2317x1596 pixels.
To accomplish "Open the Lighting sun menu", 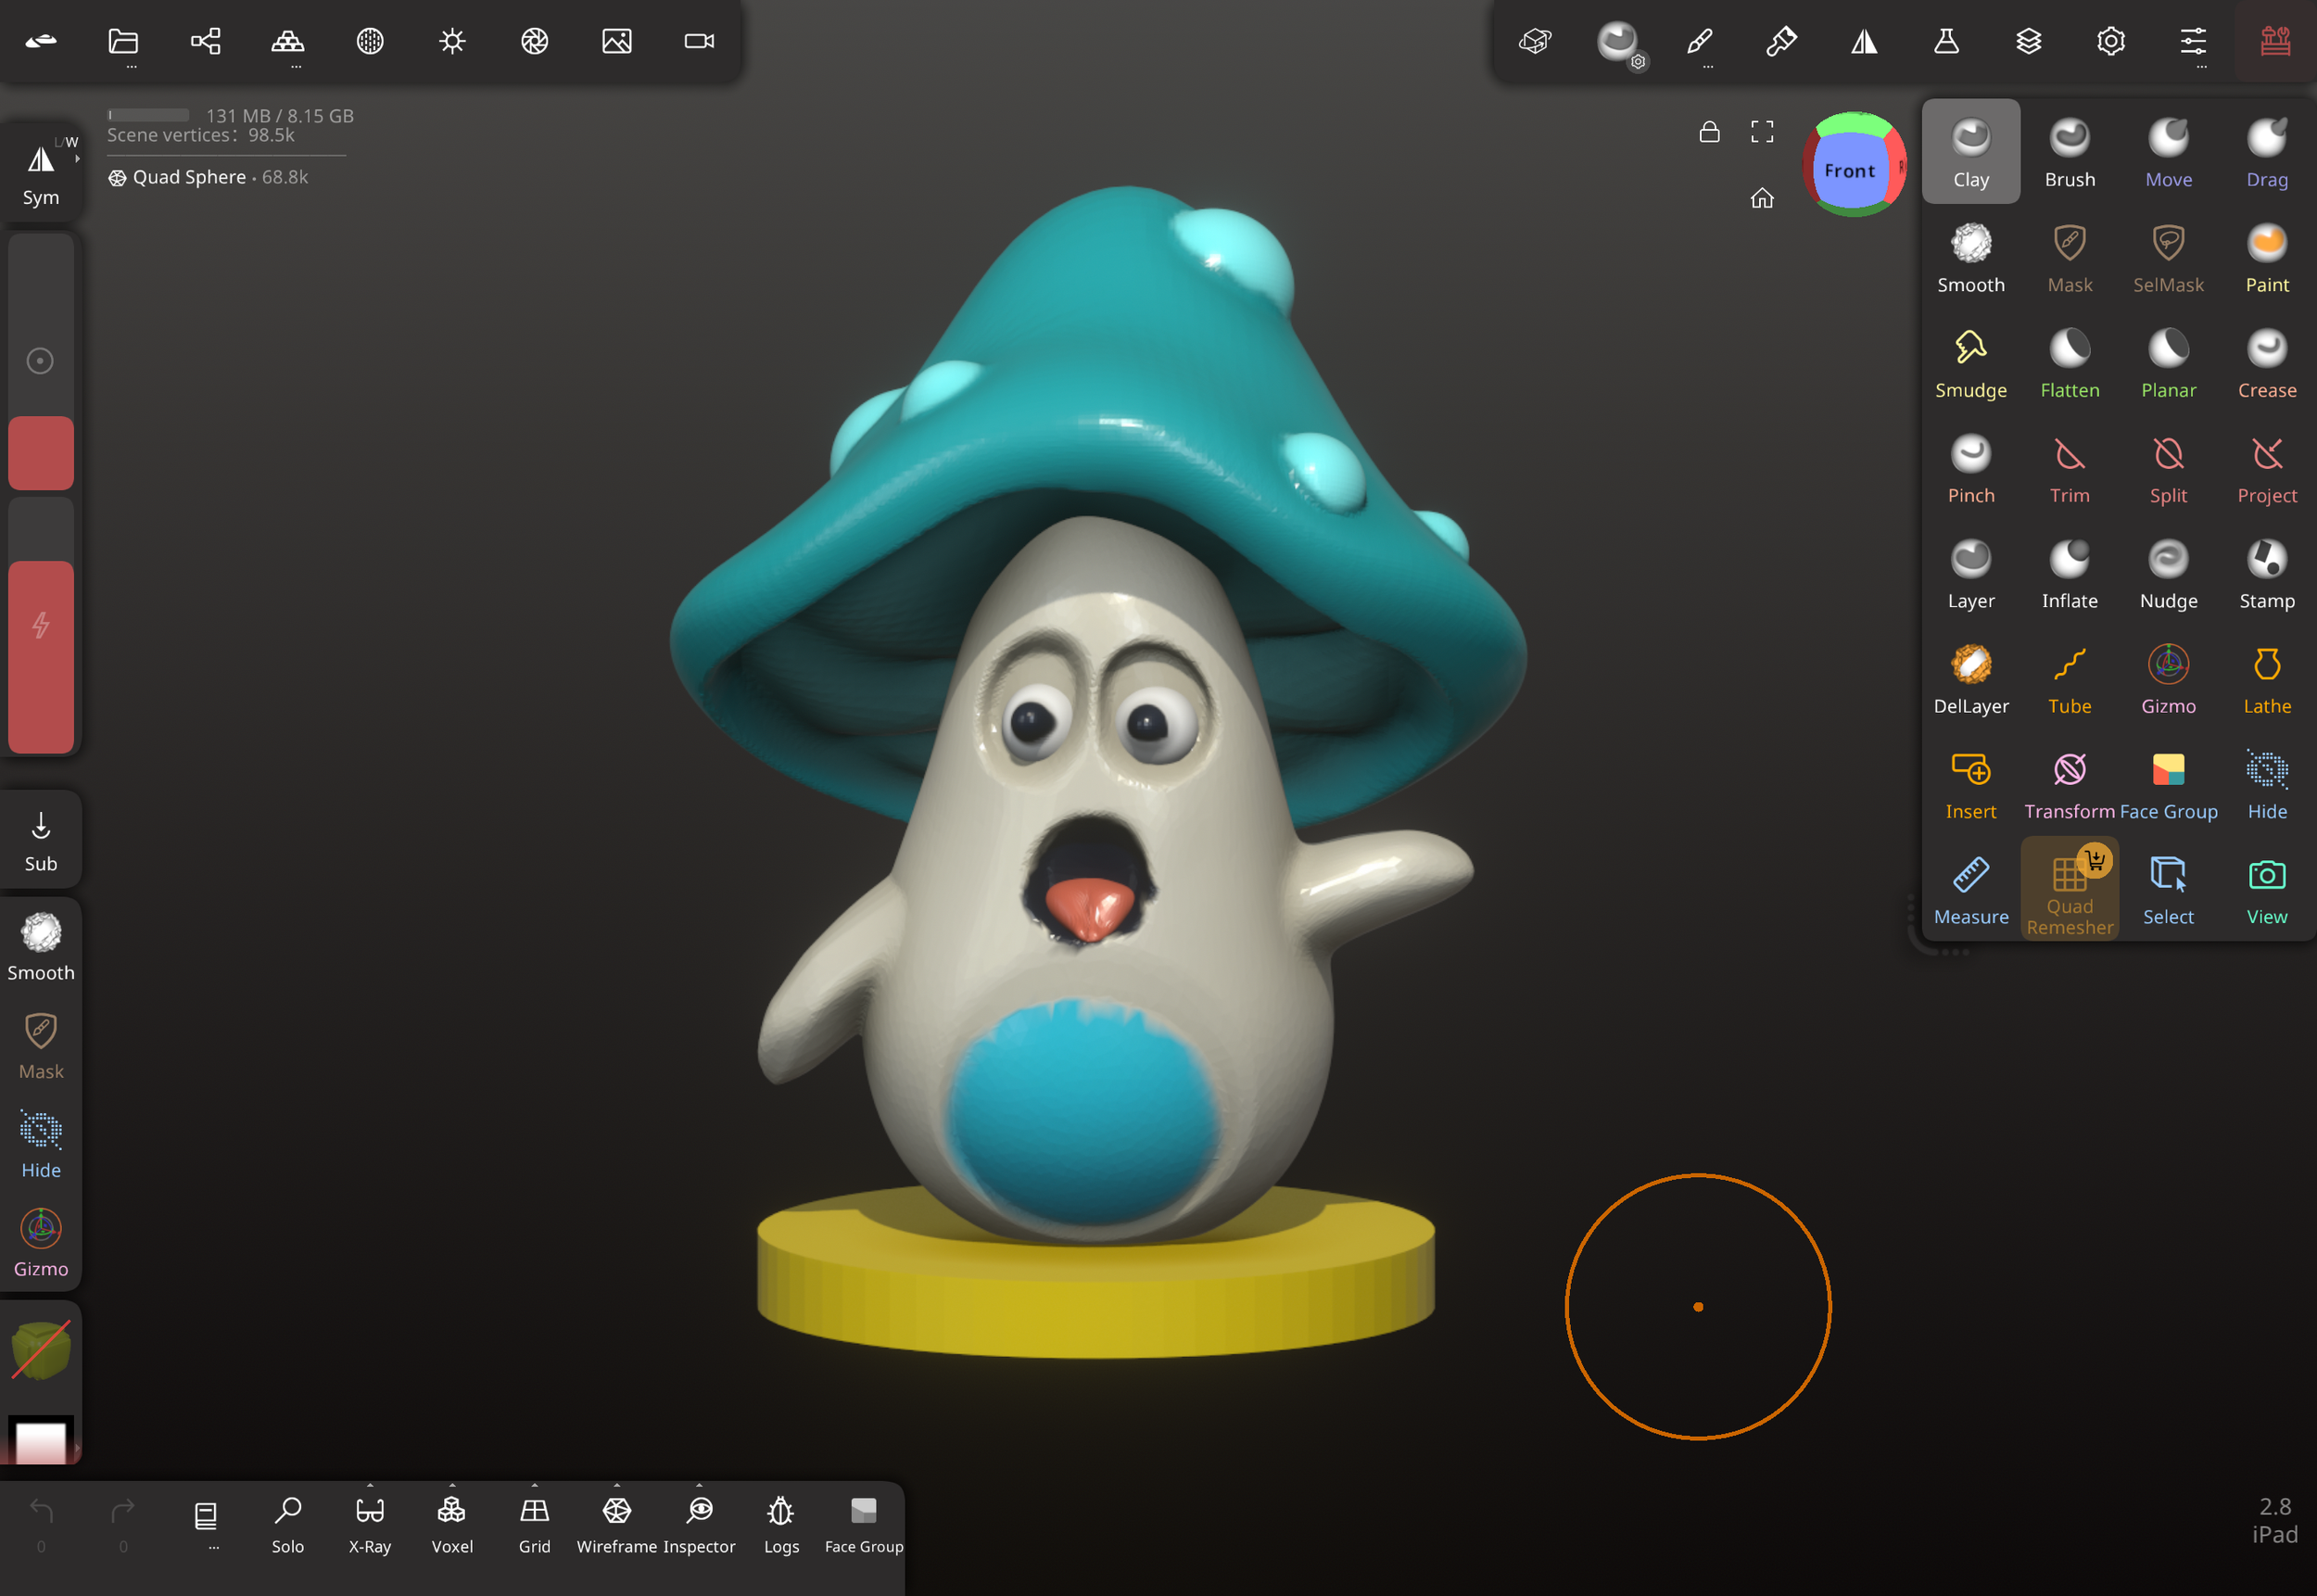I will [452, 42].
